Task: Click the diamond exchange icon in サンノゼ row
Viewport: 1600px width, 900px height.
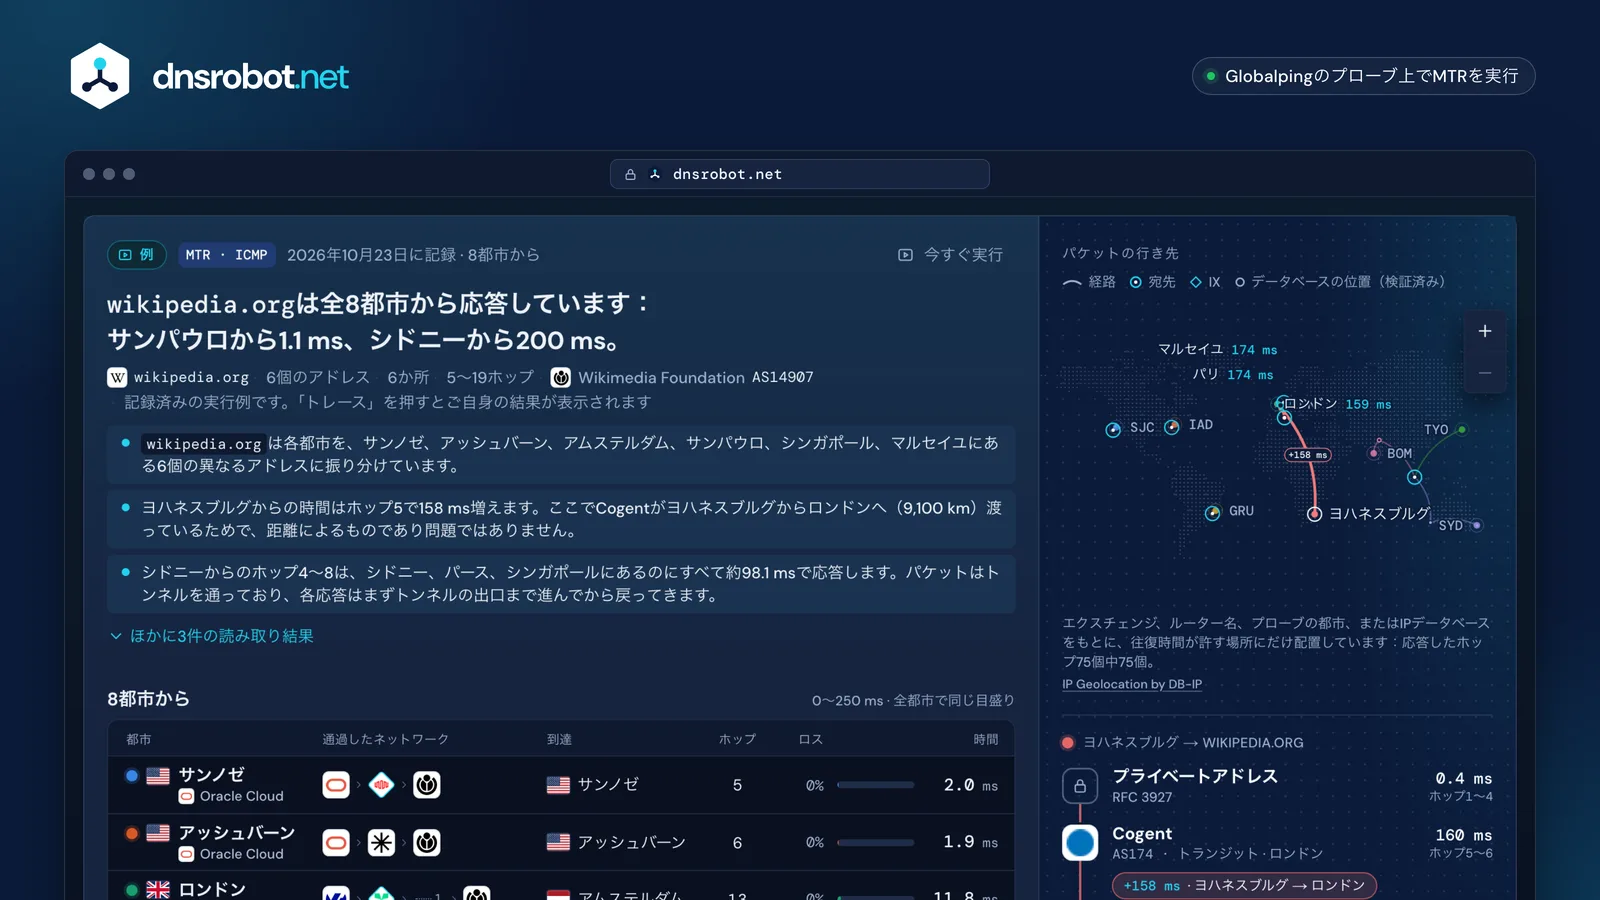Action: point(381,785)
